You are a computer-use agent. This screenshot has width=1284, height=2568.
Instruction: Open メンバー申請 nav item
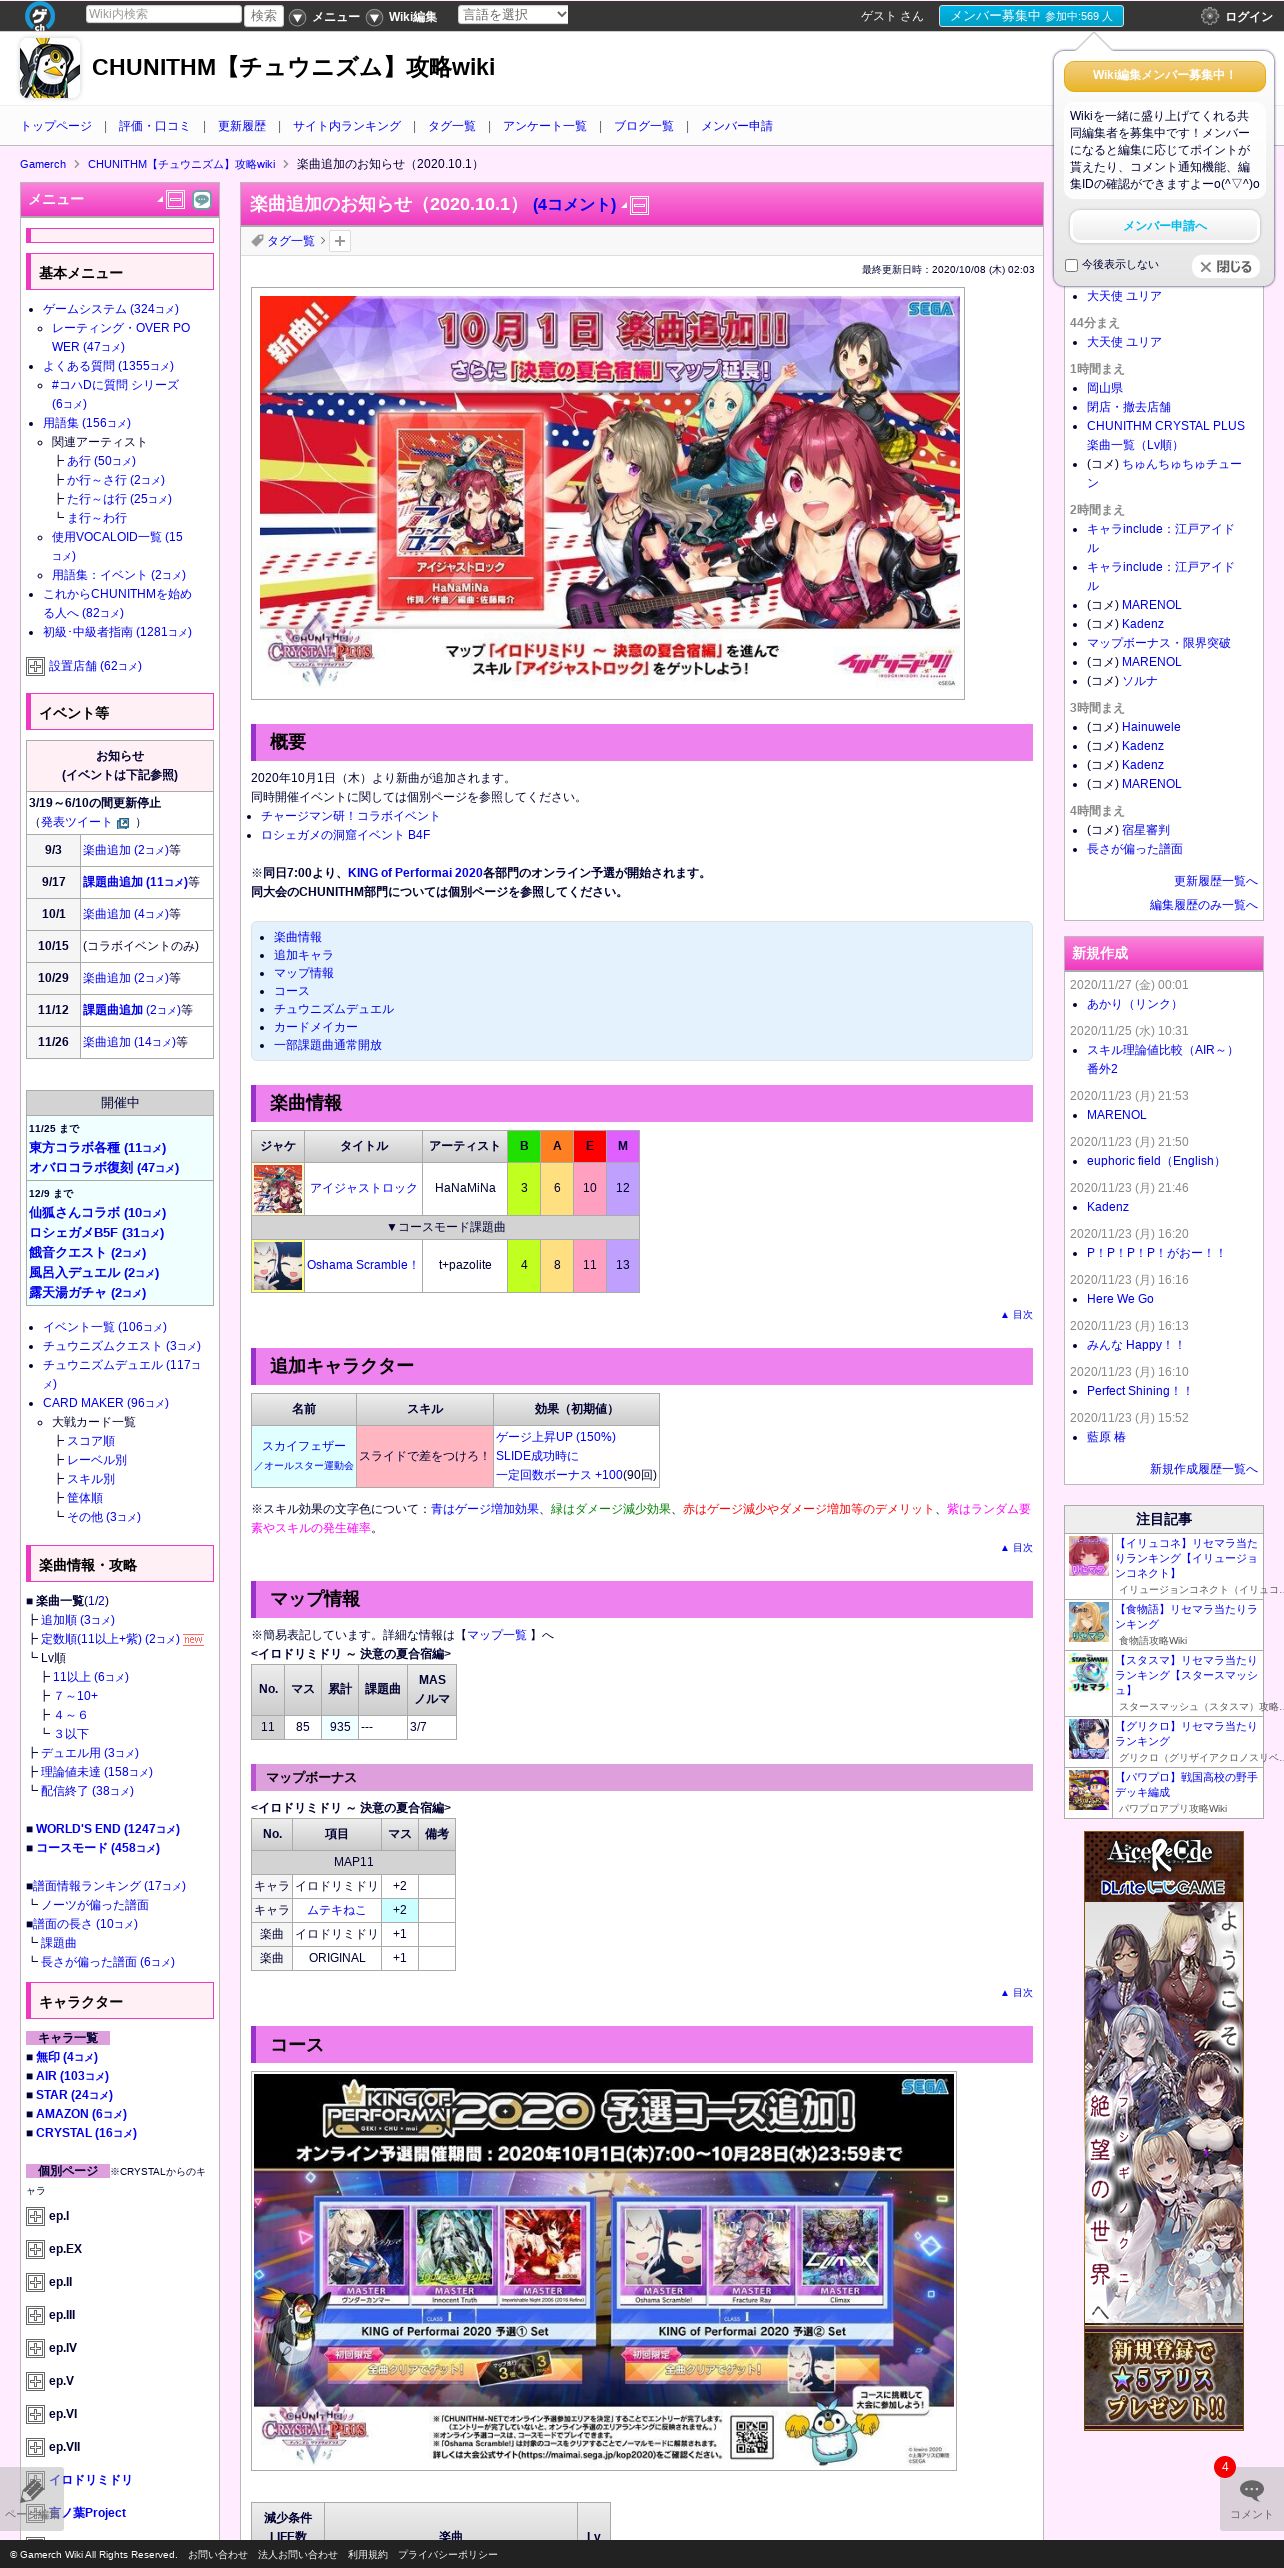[x=737, y=127]
